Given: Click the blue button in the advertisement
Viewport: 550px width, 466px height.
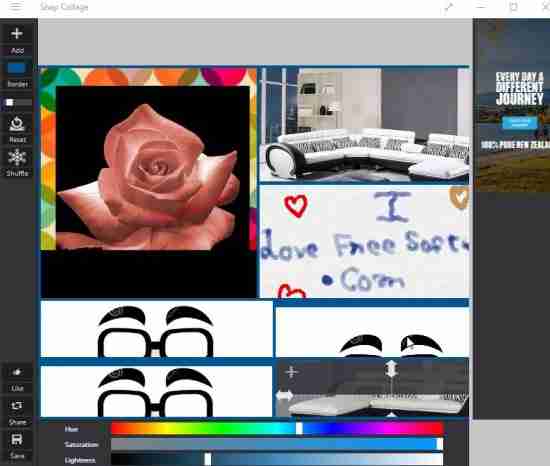Looking at the screenshot, I should click(x=519, y=123).
